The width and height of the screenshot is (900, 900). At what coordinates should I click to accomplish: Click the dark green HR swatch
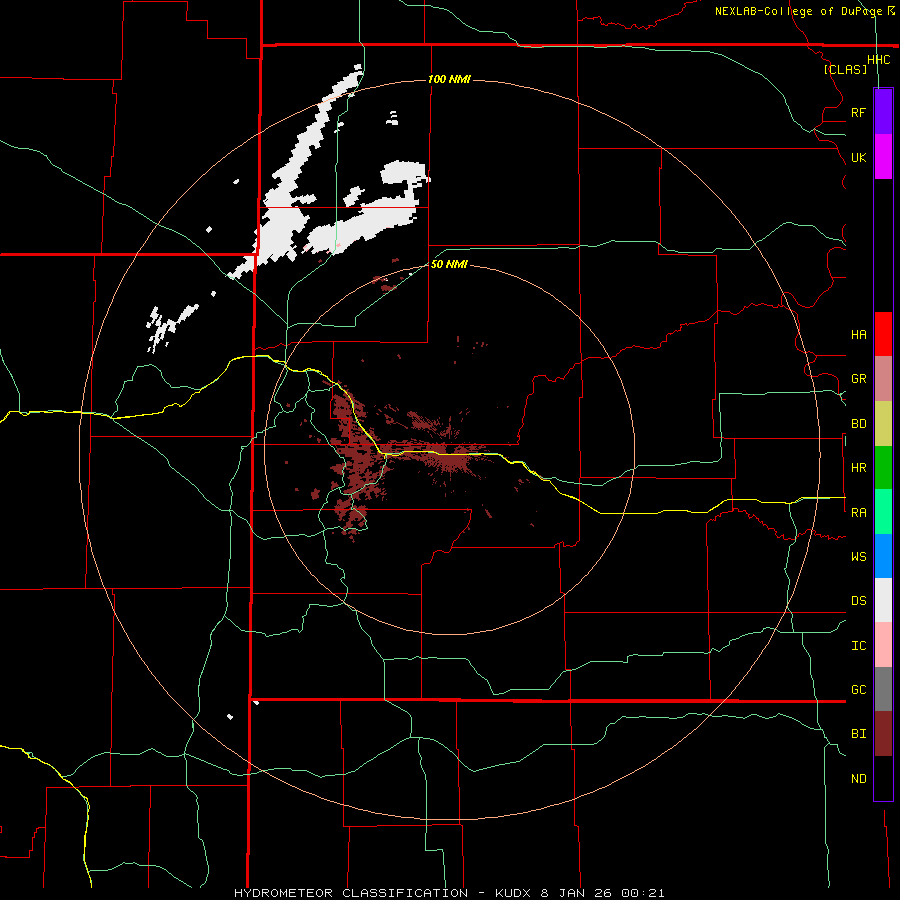click(883, 467)
